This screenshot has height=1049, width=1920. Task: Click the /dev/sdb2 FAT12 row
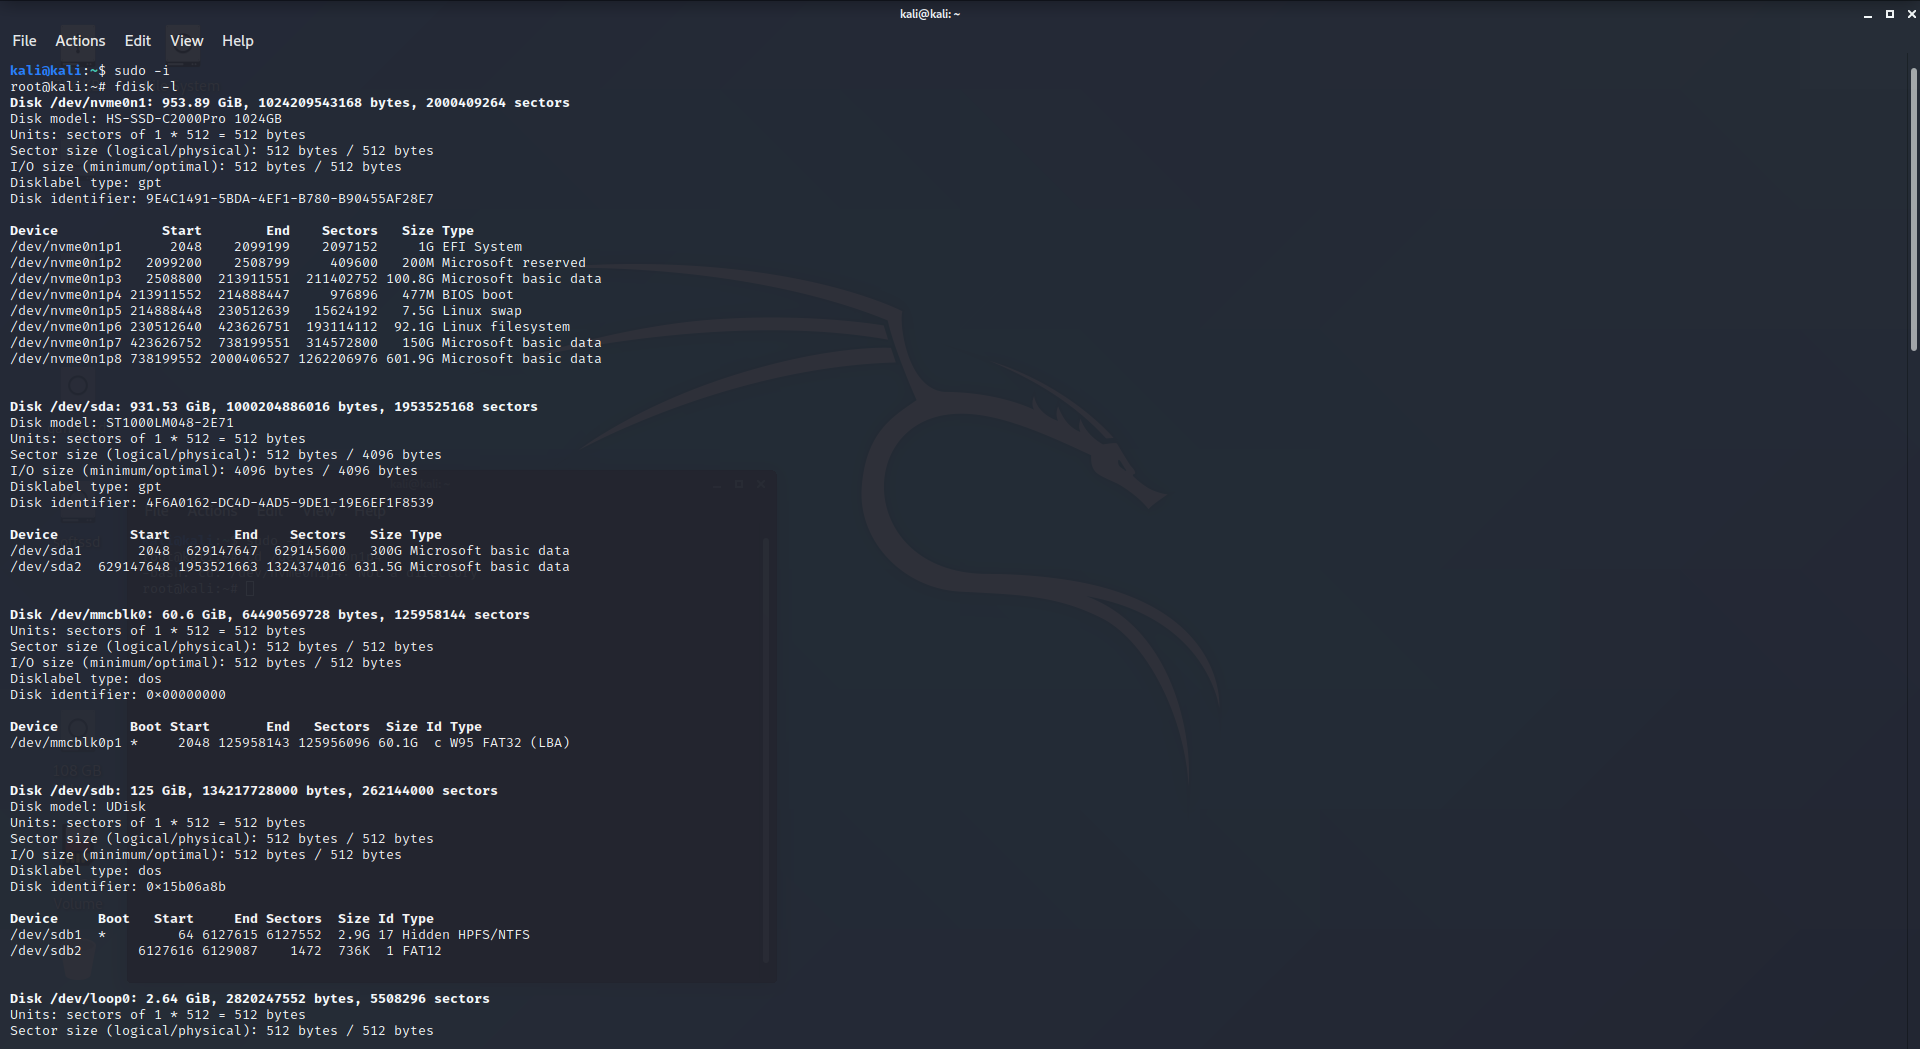click(226, 951)
